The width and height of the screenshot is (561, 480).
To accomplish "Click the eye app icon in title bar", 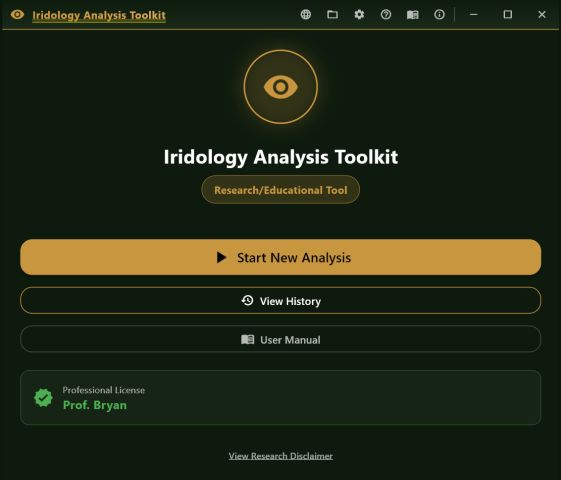I will [17, 15].
